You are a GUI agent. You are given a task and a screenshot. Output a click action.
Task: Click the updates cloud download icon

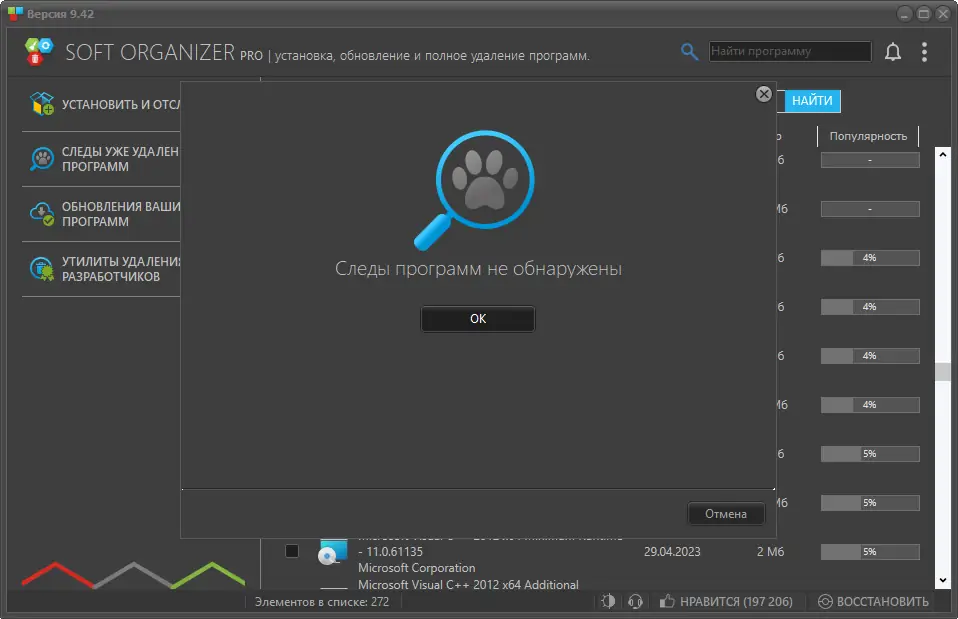pos(42,214)
